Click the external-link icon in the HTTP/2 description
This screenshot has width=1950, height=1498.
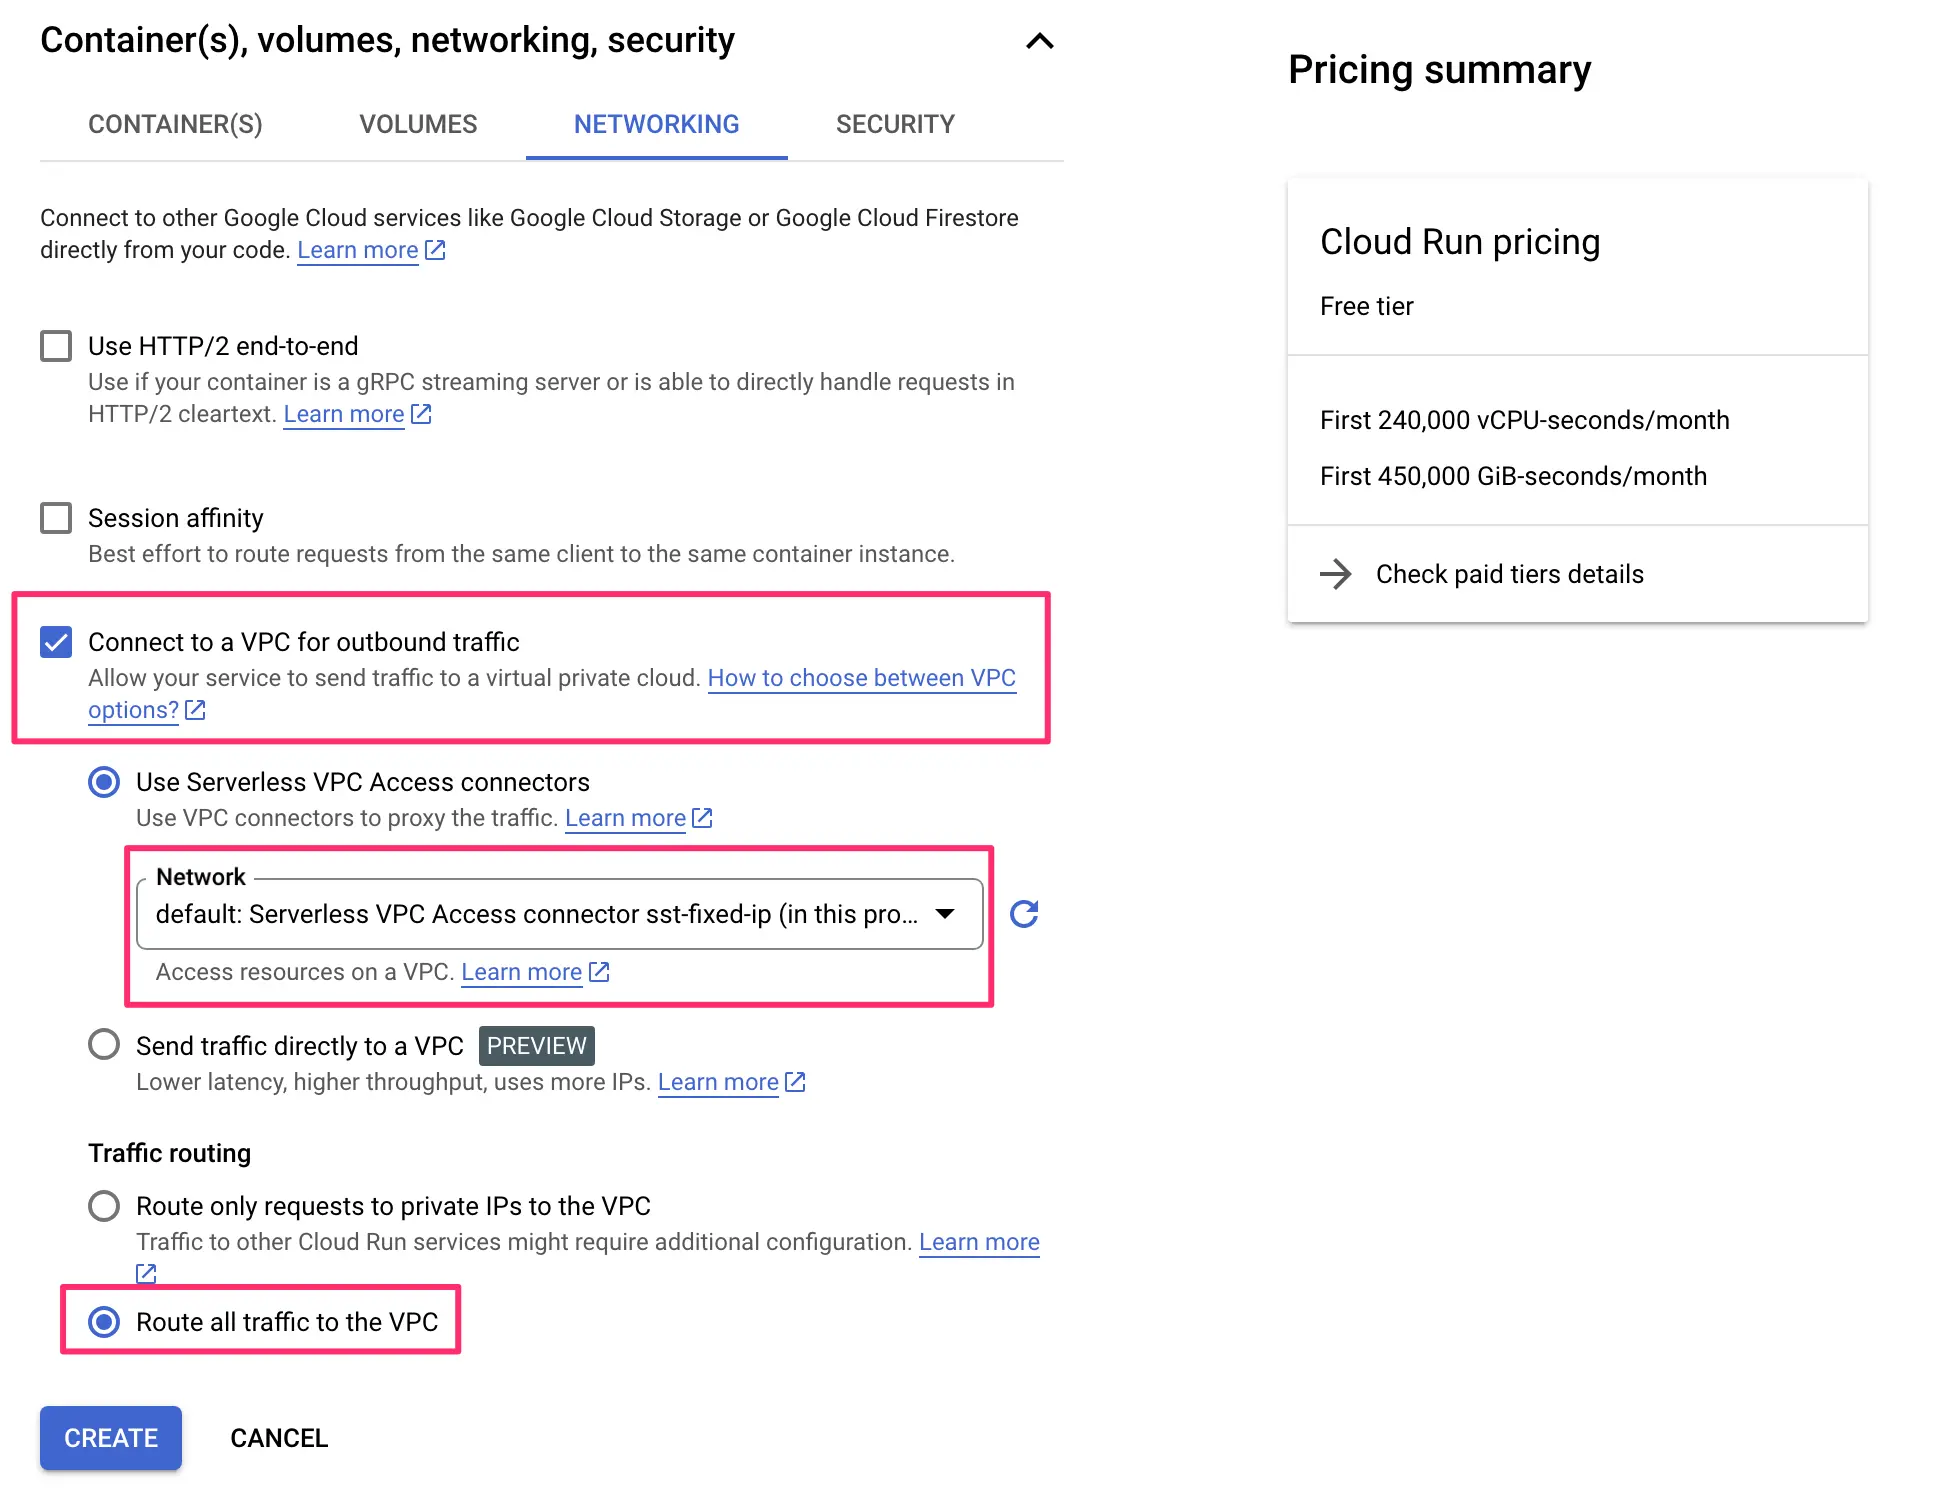(421, 414)
